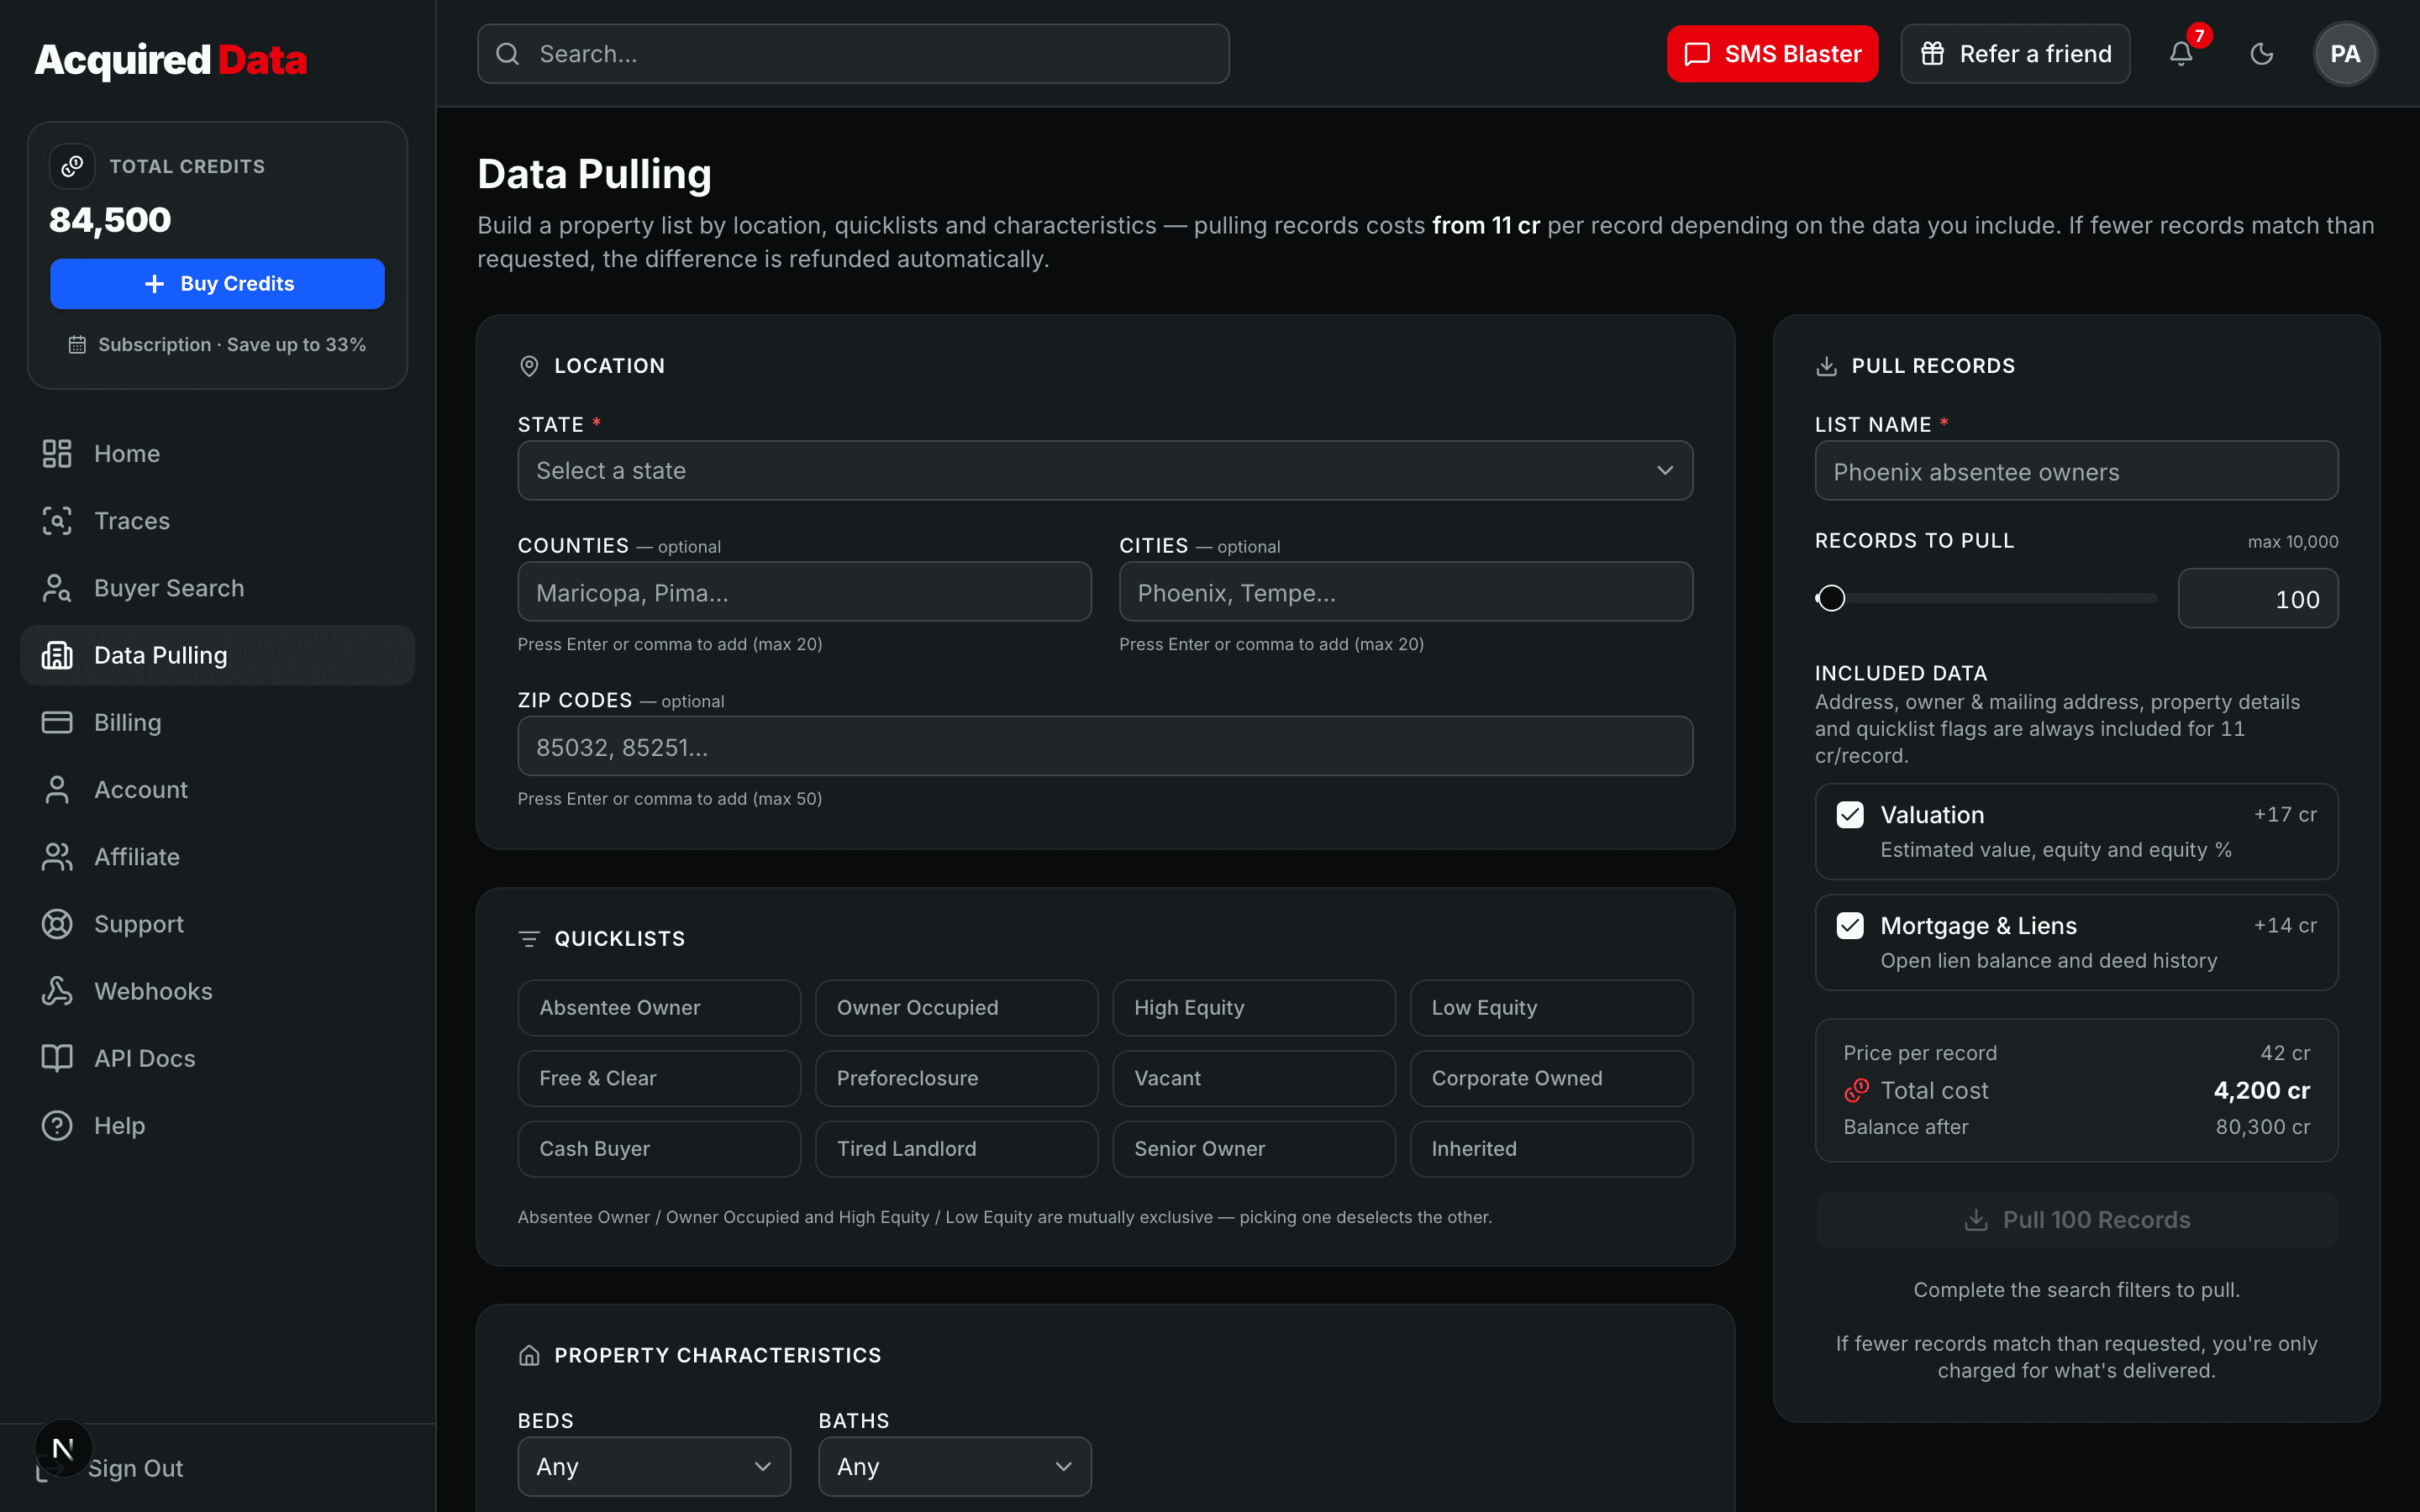
Task: Click the Help question mark icon
Action: tap(57, 1125)
